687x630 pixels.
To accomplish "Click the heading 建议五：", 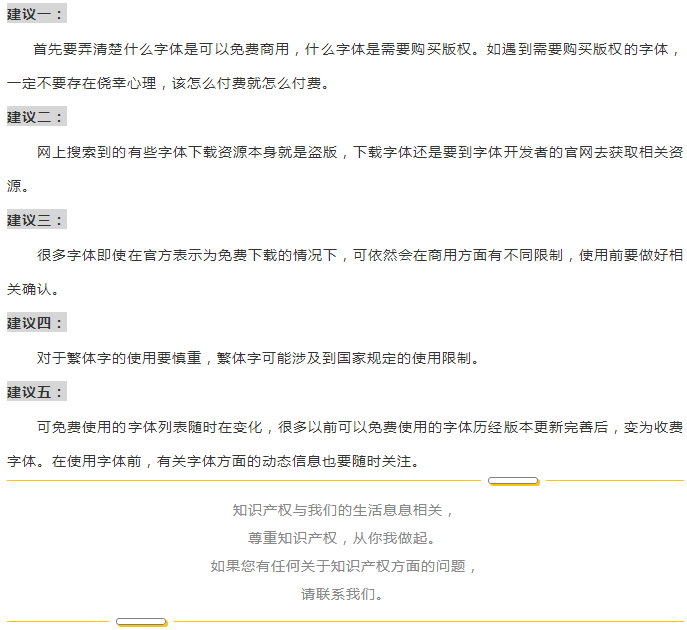I will pyautogui.click(x=37, y=391).
